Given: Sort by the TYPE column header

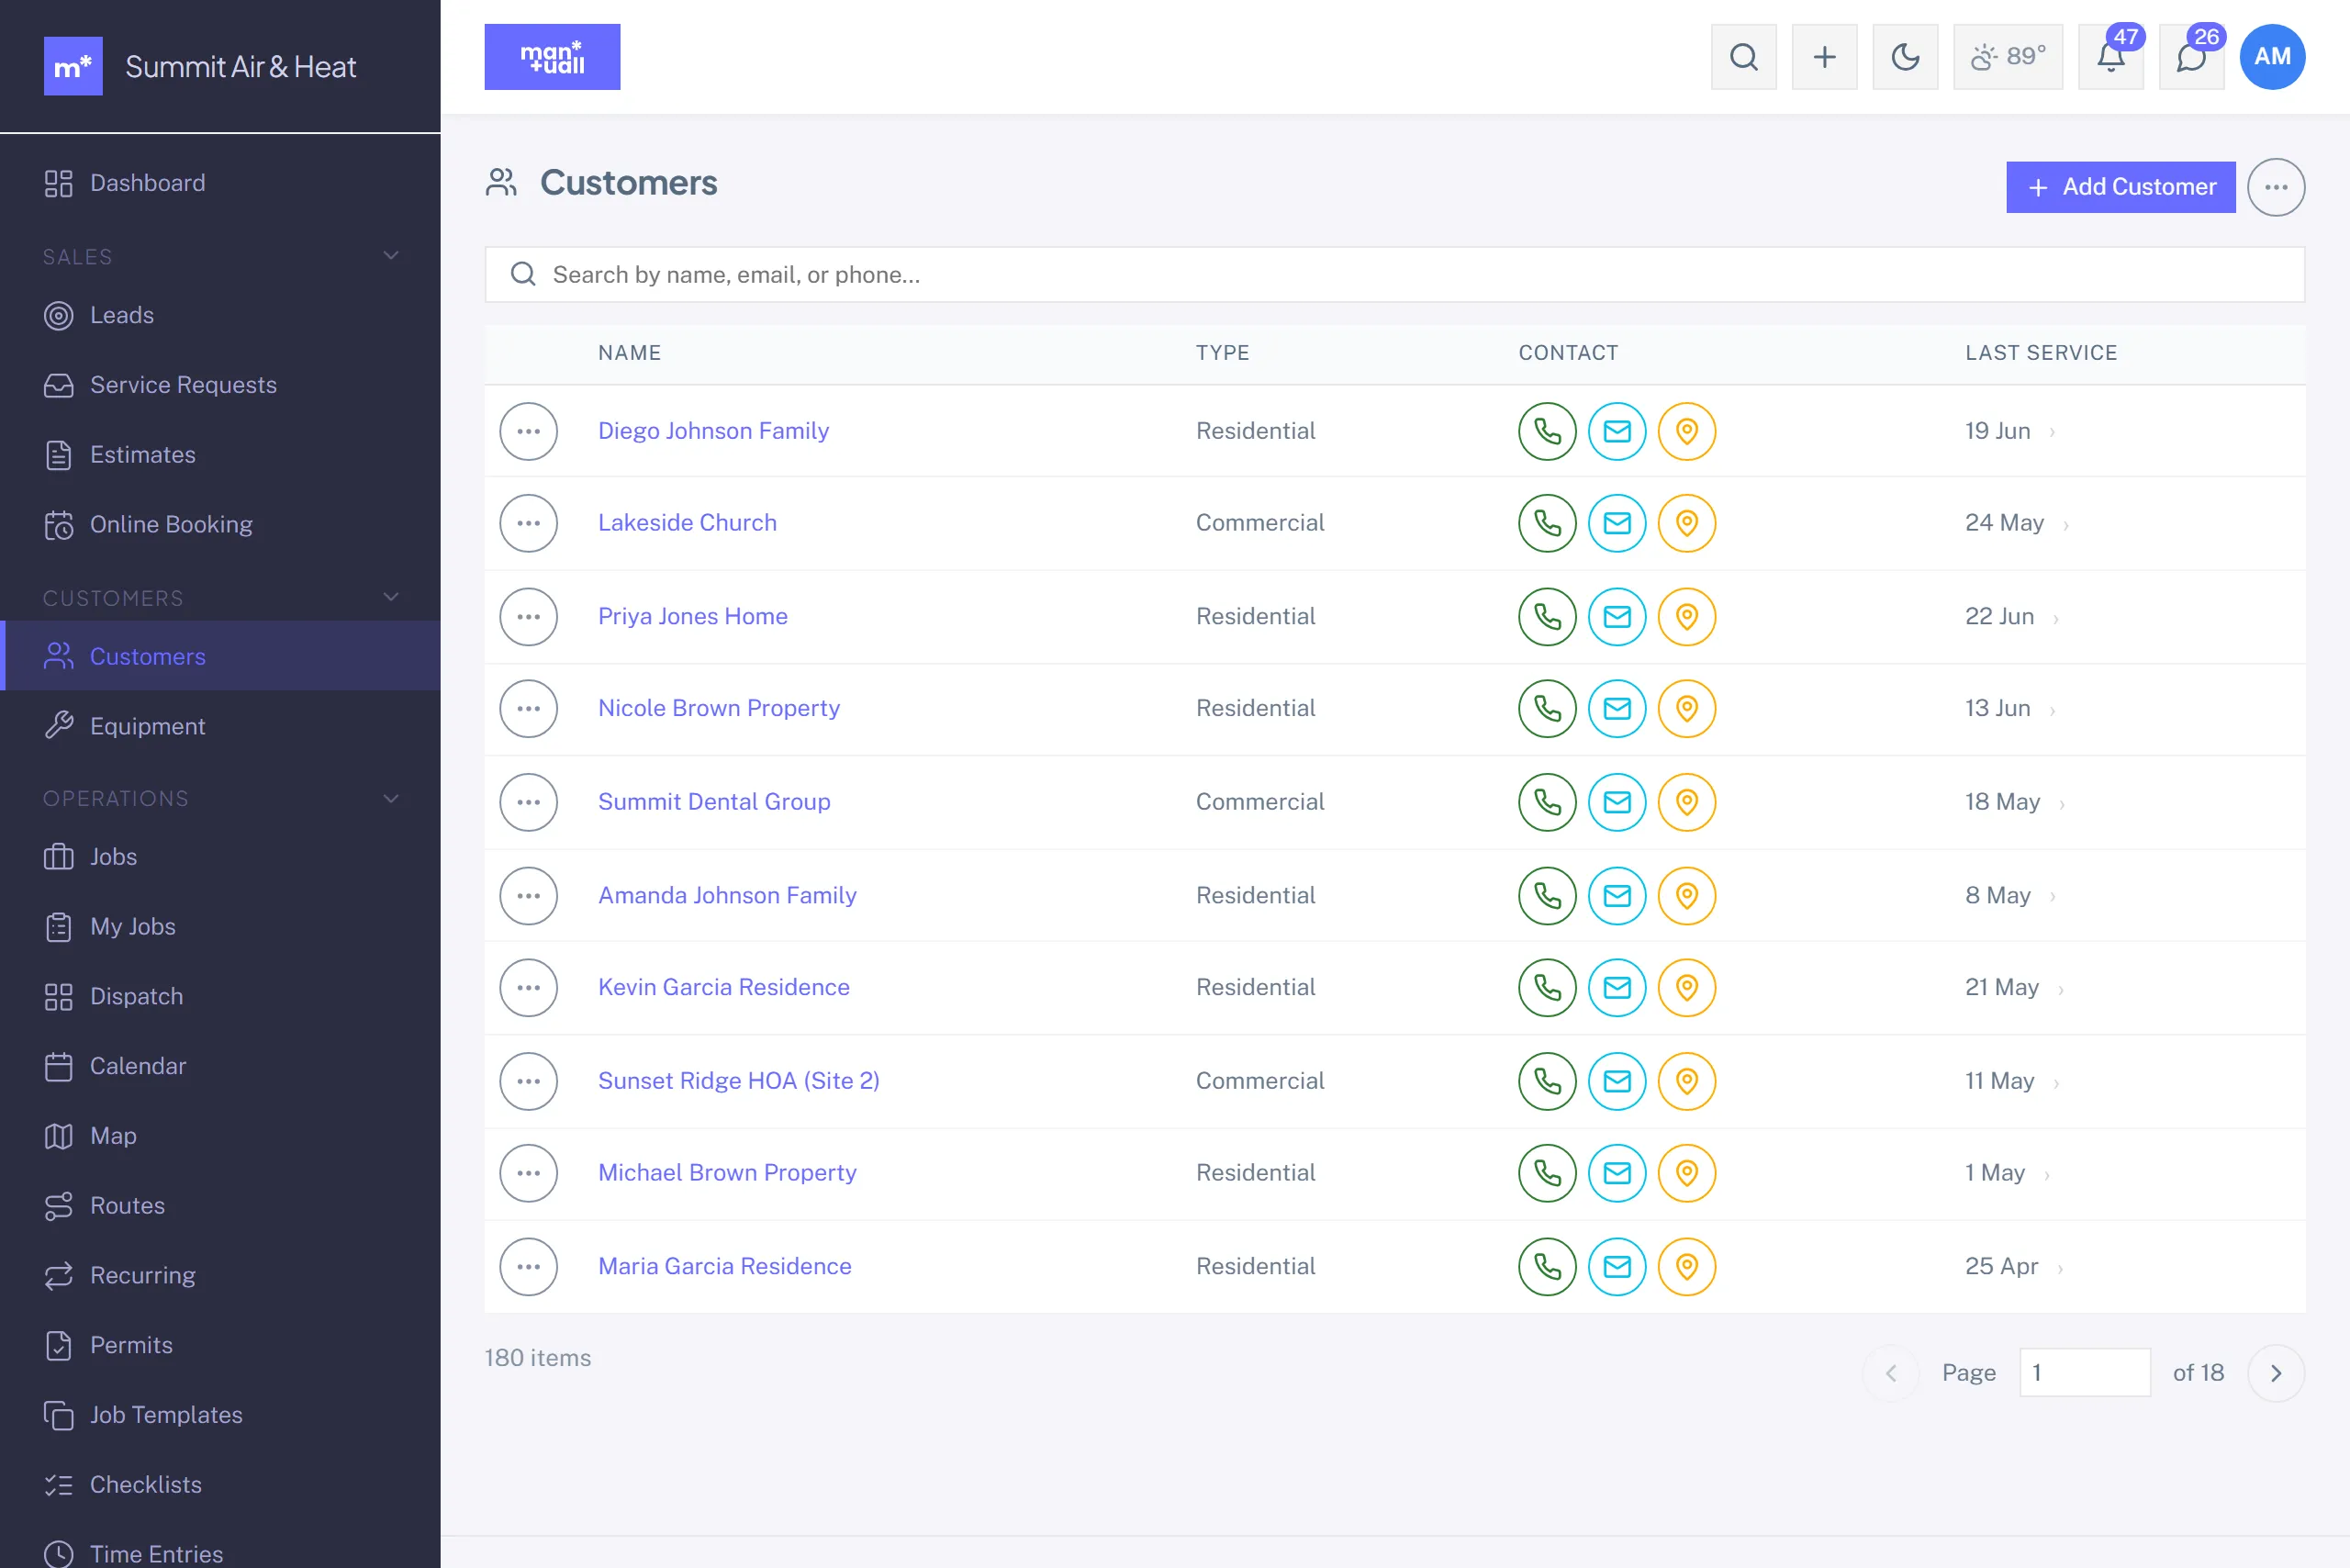Looking at the screenshot, I should [x=1222, y=353].
